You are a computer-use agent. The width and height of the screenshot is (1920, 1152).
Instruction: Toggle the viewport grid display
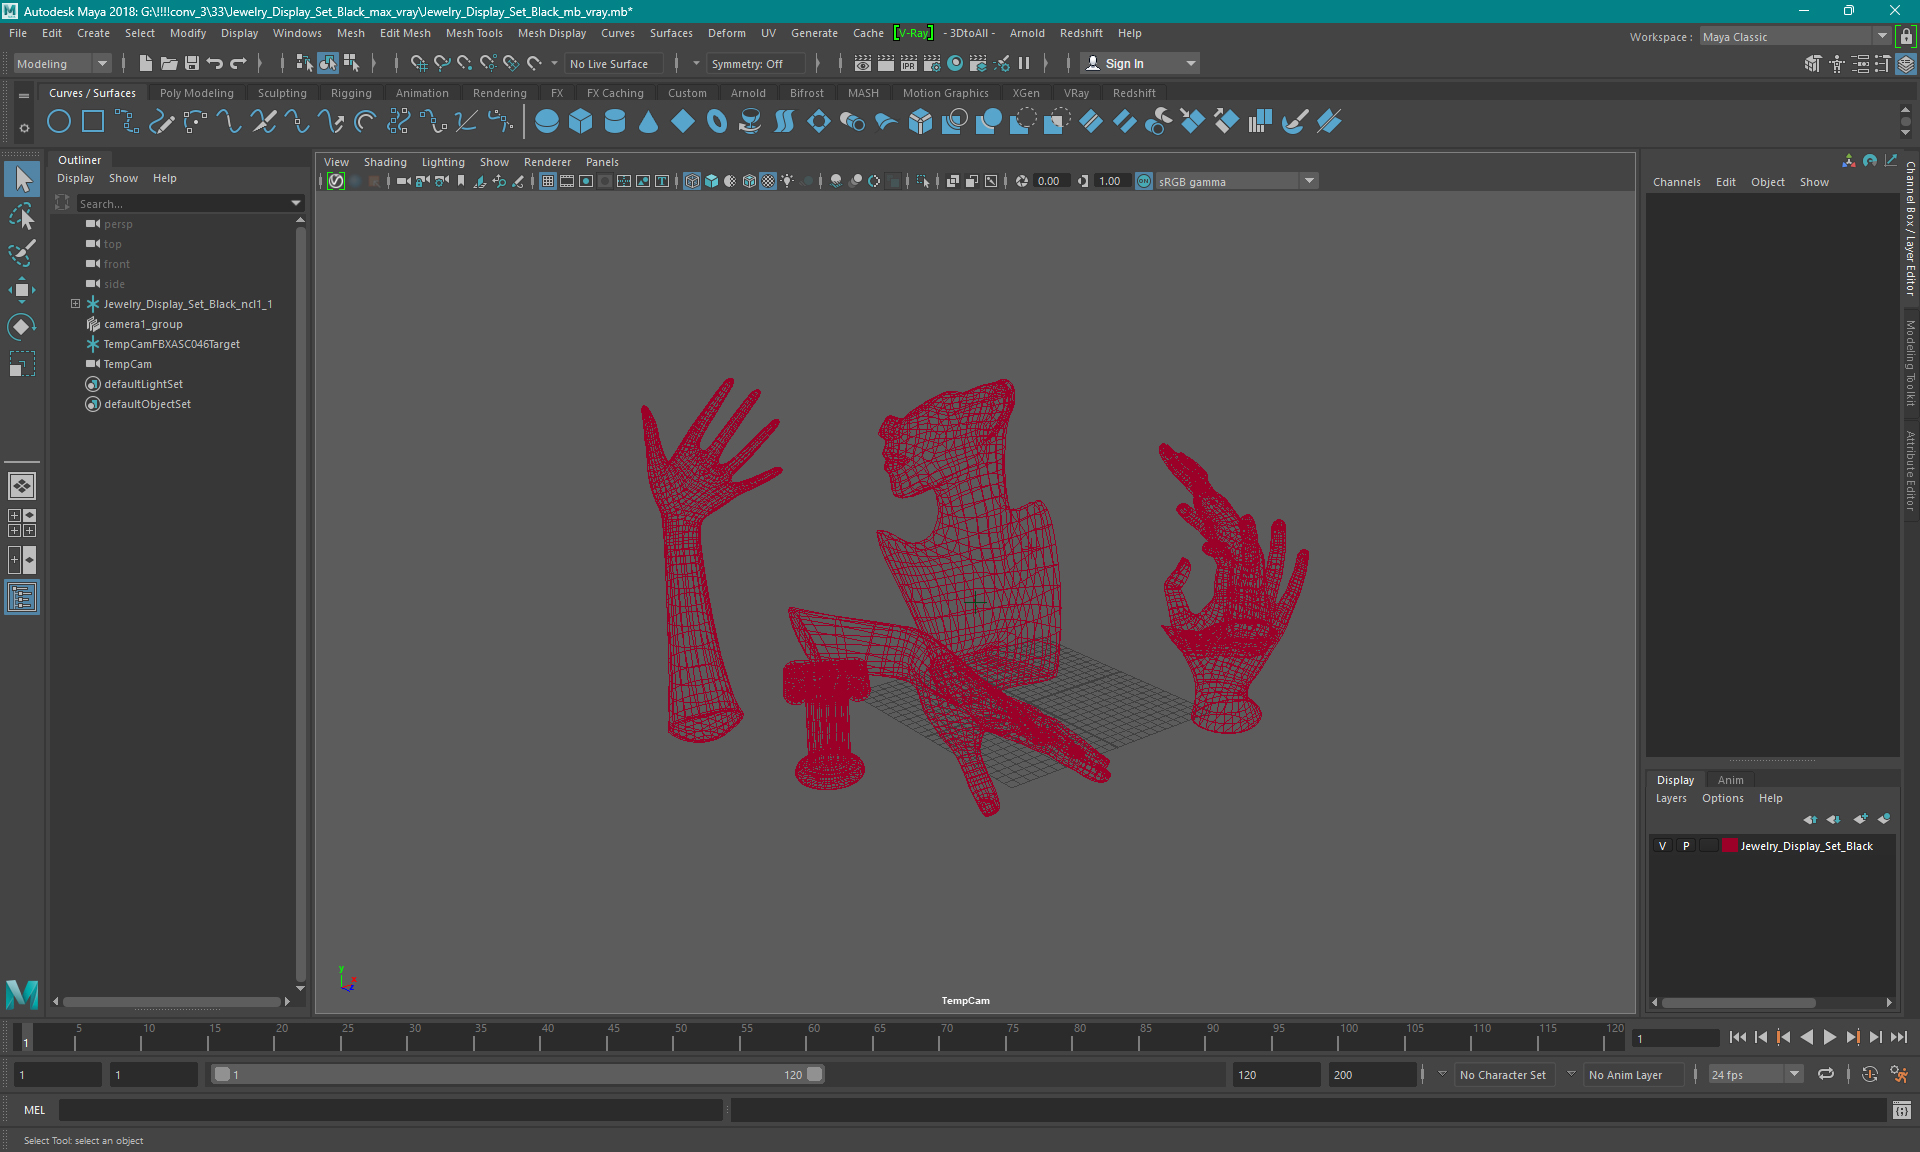[548, 181]
